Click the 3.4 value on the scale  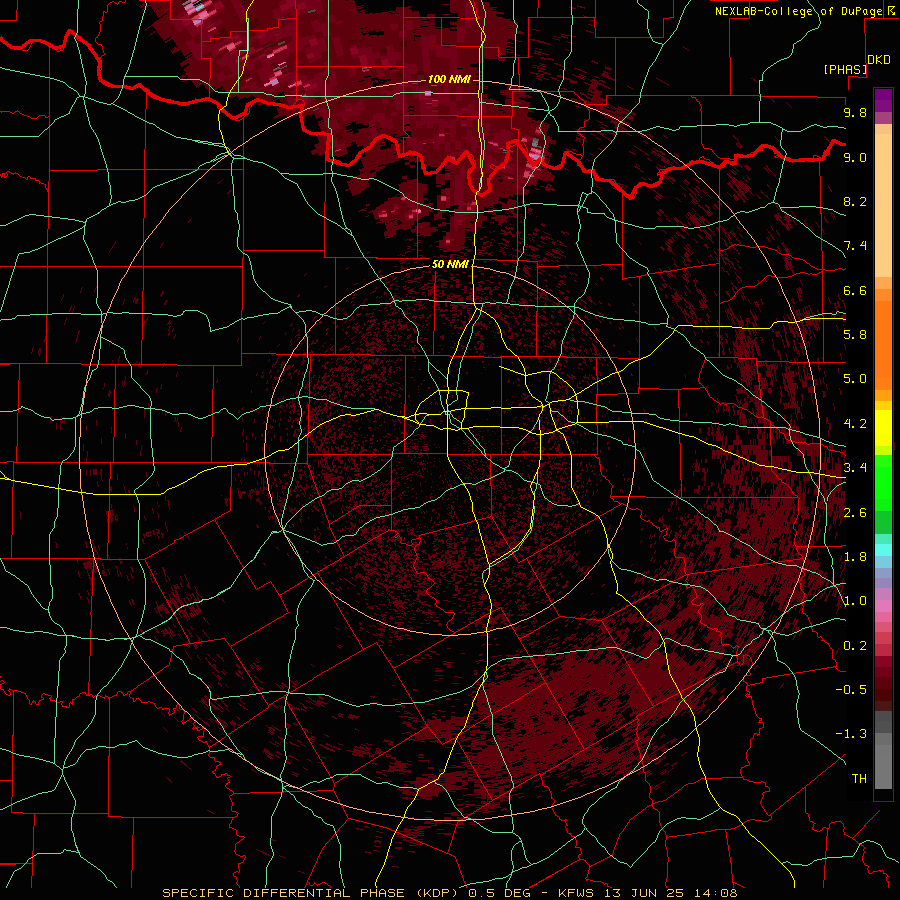click(855, 468)
